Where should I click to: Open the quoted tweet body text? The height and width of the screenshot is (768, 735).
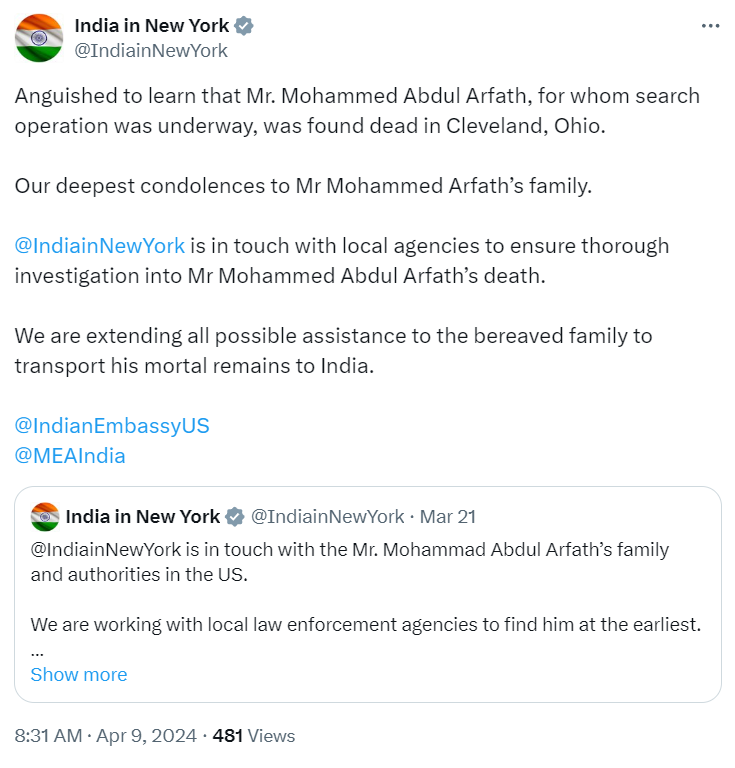pyautogui.click(x=365, y=587)
